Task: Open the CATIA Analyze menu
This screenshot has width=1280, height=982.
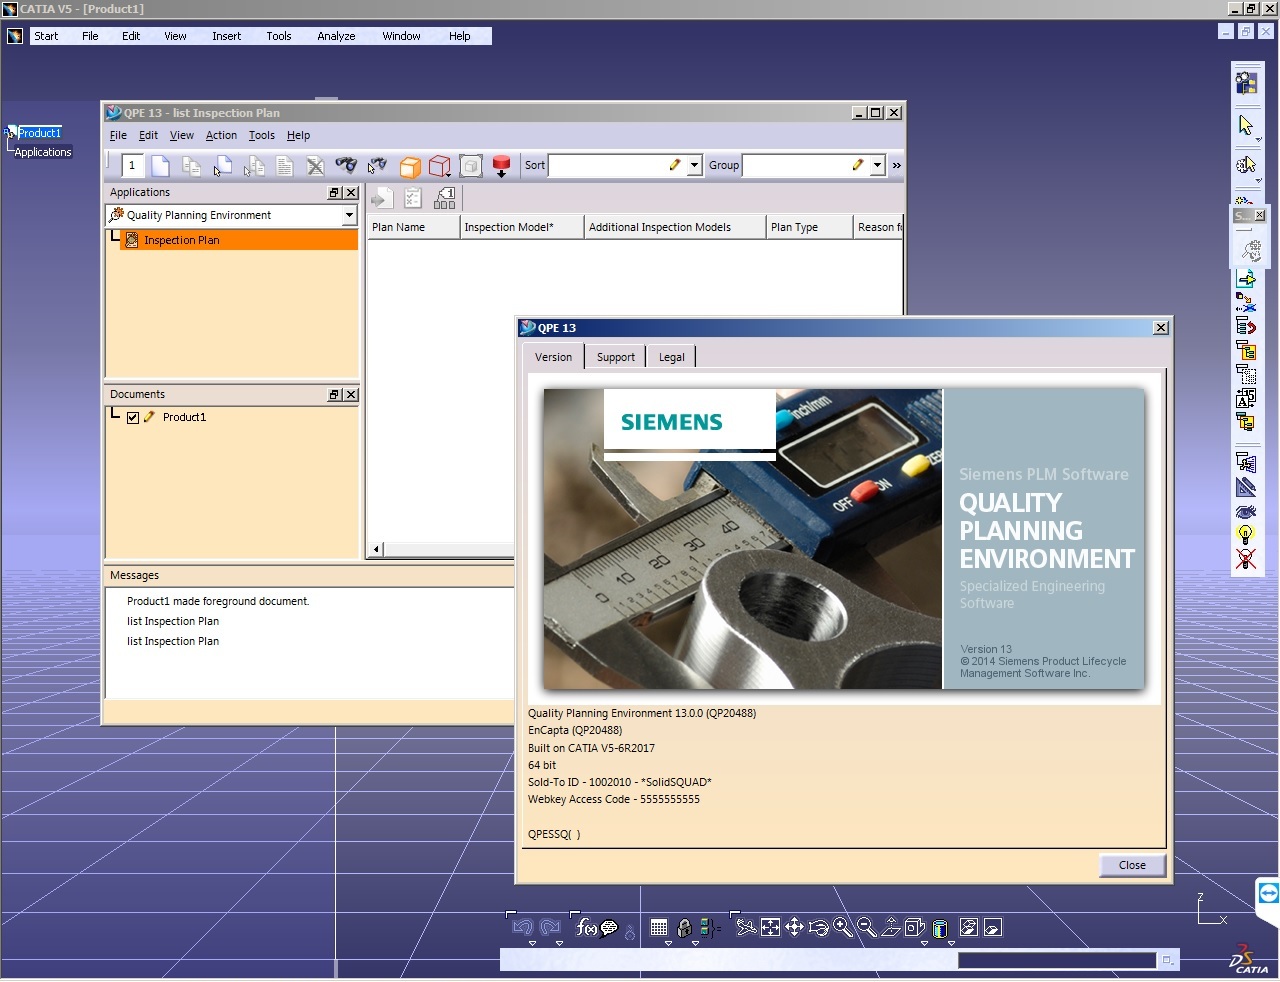Action: click(x=336, y=36)
